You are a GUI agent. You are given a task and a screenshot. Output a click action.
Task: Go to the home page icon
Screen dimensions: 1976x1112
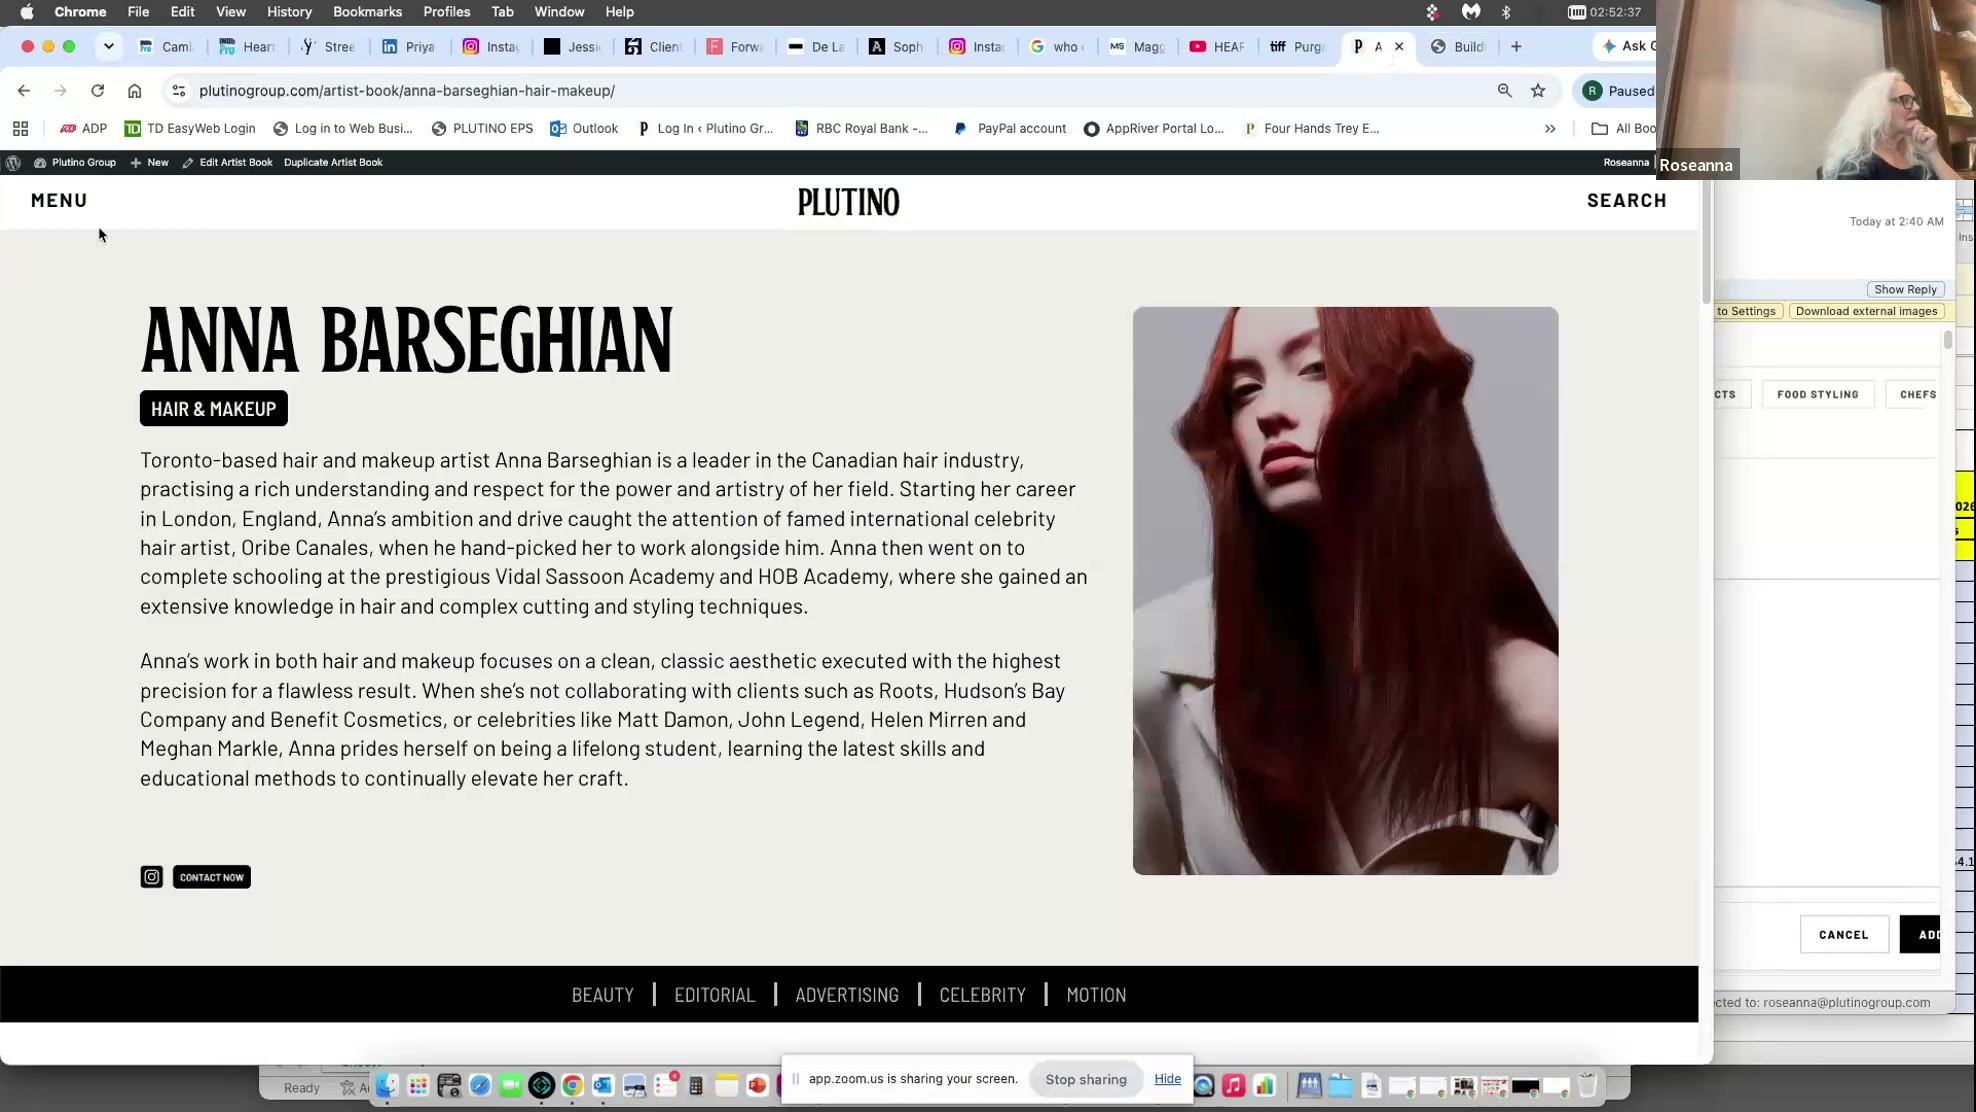pos(134,91)
